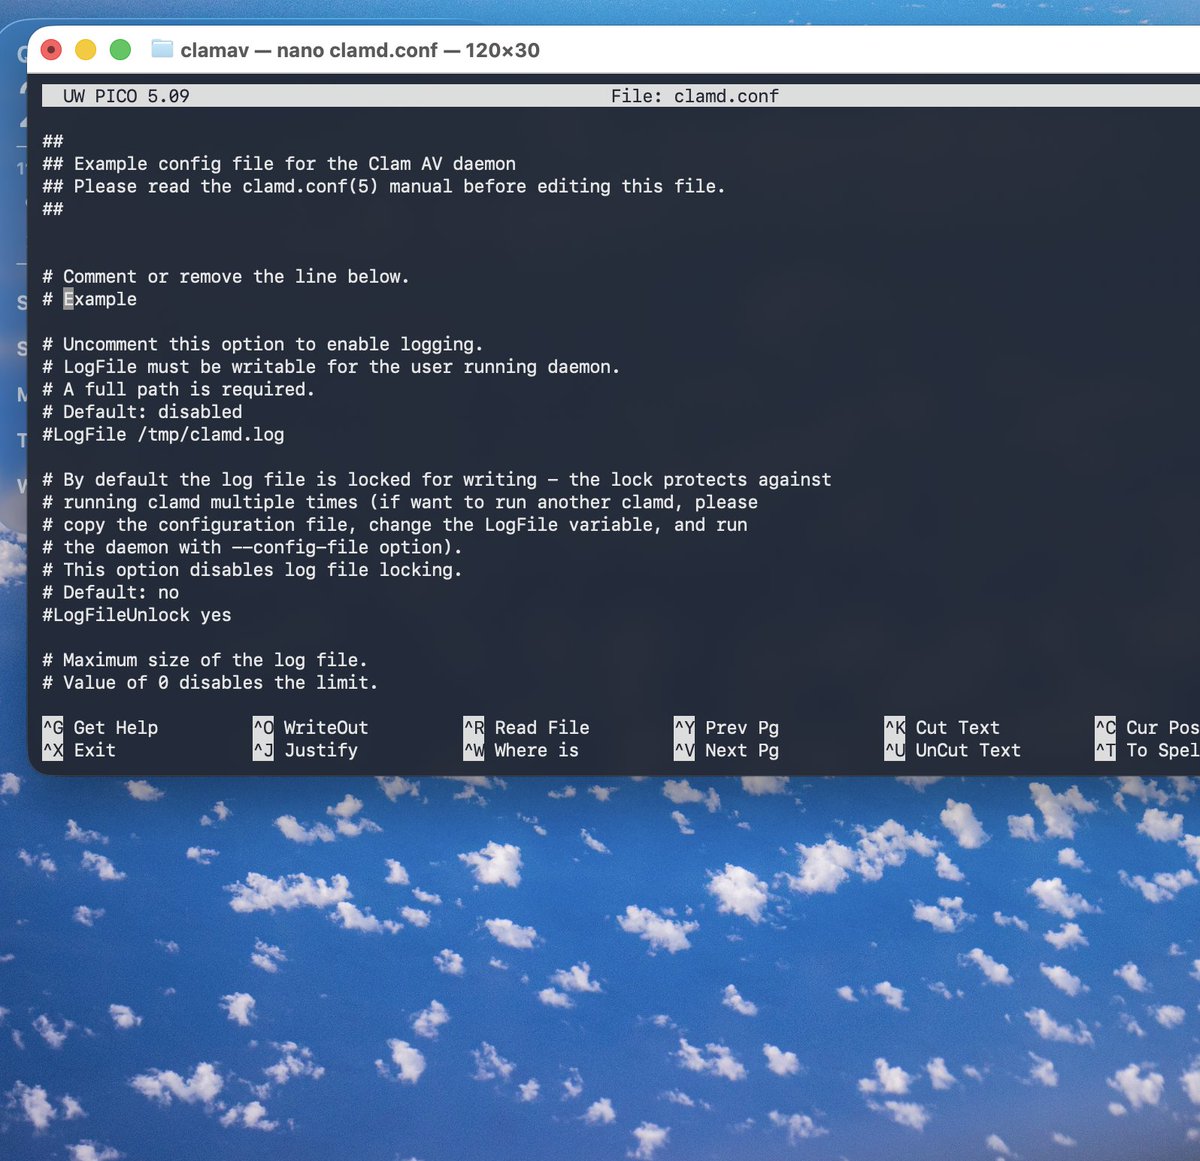
Task: Click the ^T To Spell shortcut
Action: click(1147, 750)
